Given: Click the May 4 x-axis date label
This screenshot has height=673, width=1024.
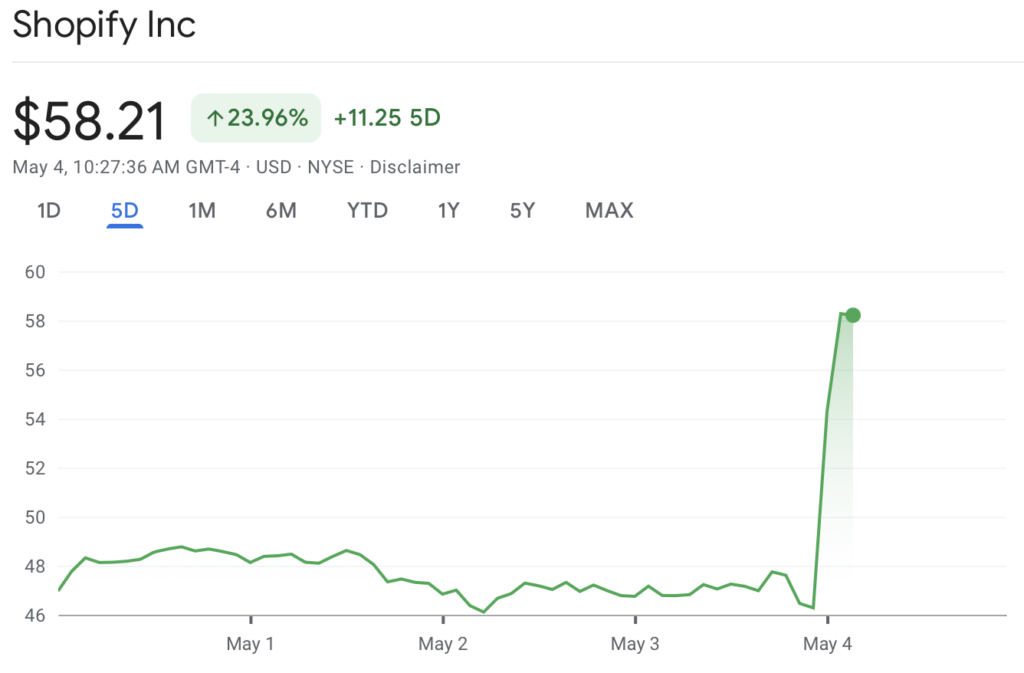Looking at the screenshot, I should tap(827, 644).
